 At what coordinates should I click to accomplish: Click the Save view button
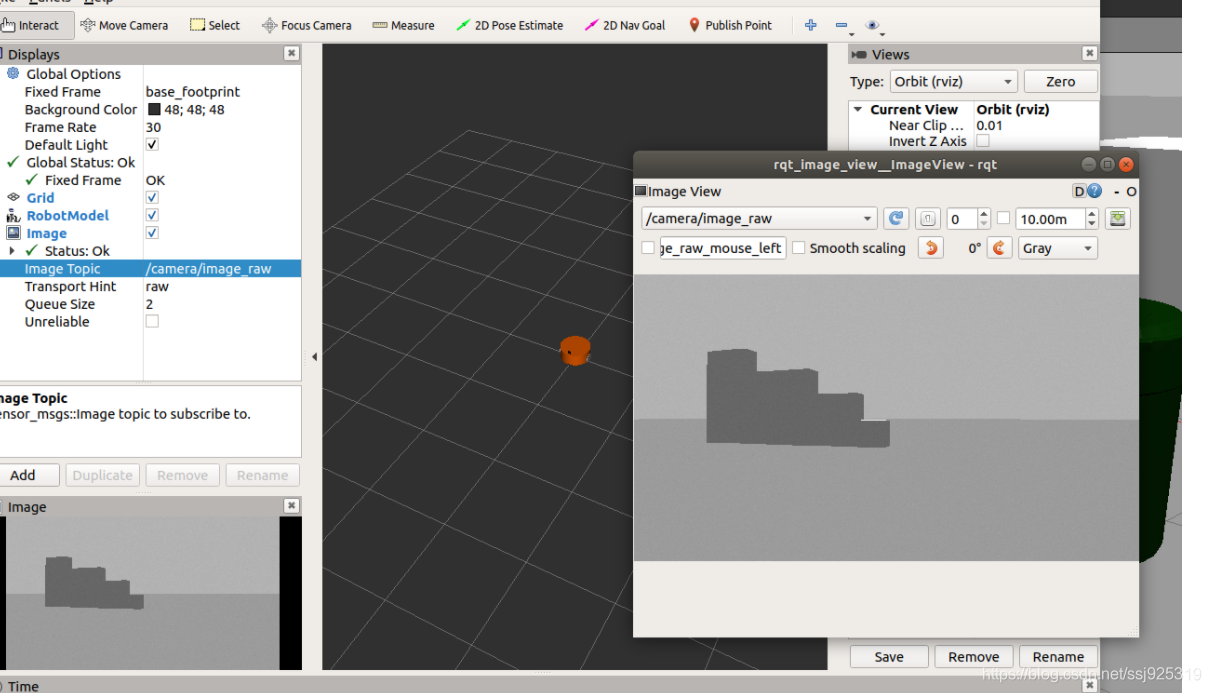click(x=889, y=657)
